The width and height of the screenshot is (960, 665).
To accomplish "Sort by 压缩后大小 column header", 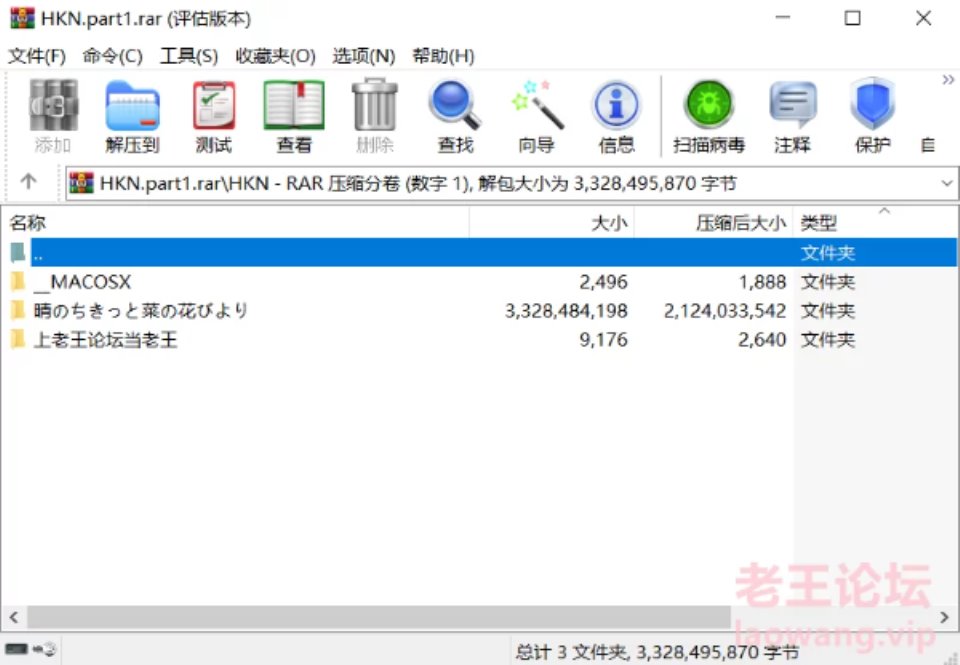I will point(713,223).
